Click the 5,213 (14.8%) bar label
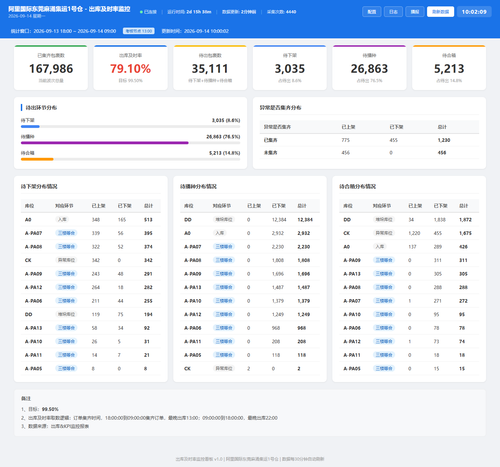 224,153
